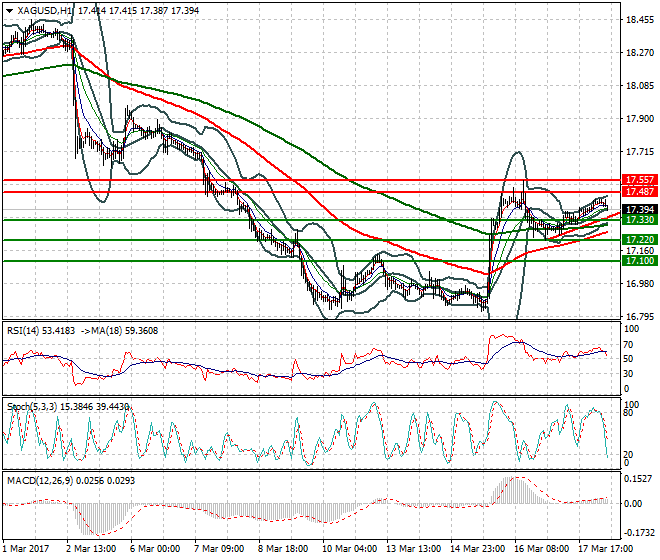This screenshot has height=560, width=660.
Task: Click the red 17.557 resistance level label
Action: point(640,180)
